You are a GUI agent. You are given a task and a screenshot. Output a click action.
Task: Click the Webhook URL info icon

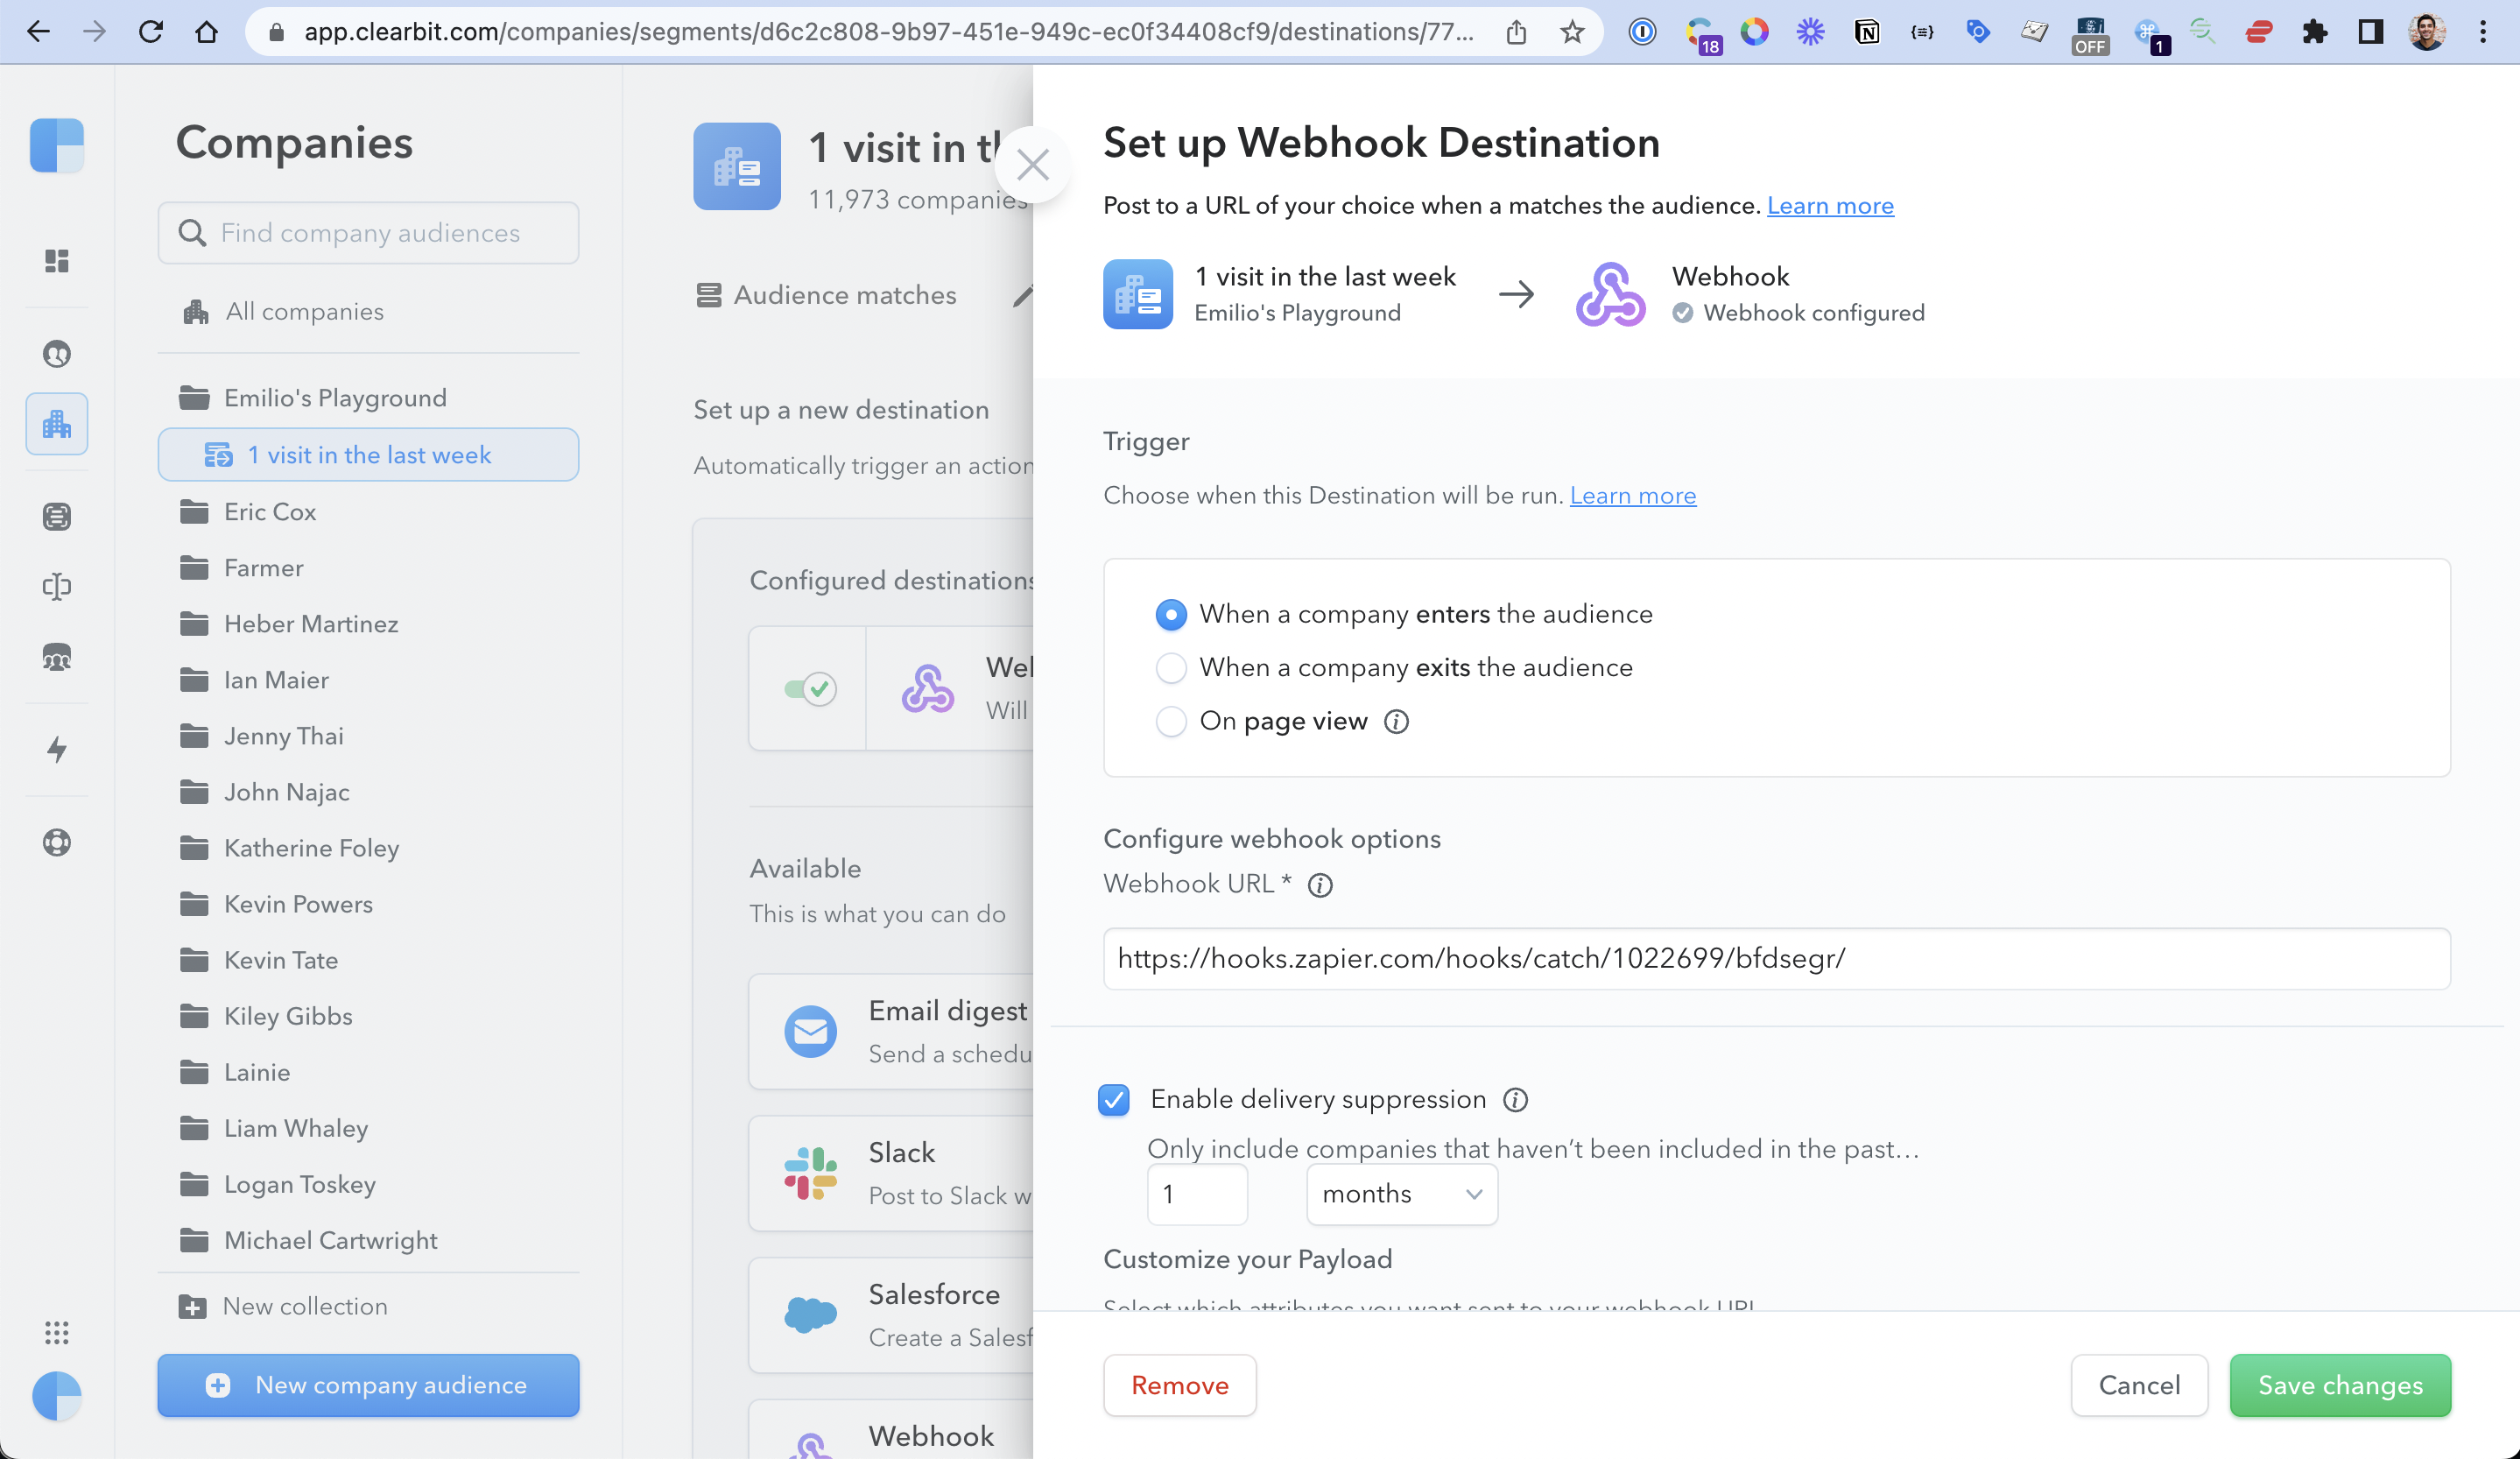(1320, 885)
